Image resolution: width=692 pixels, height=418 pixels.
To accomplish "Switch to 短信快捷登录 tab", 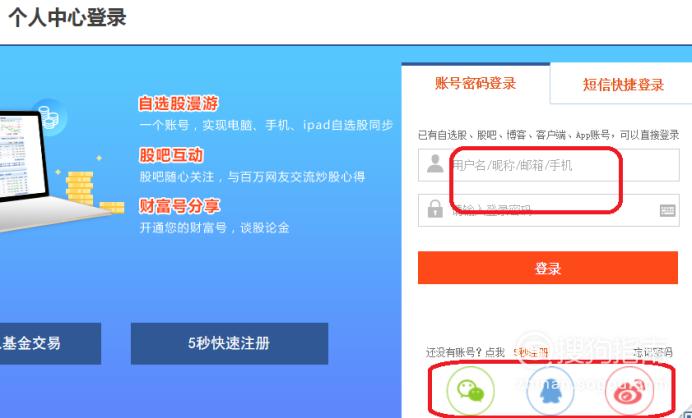I will (x=623, y=84).
